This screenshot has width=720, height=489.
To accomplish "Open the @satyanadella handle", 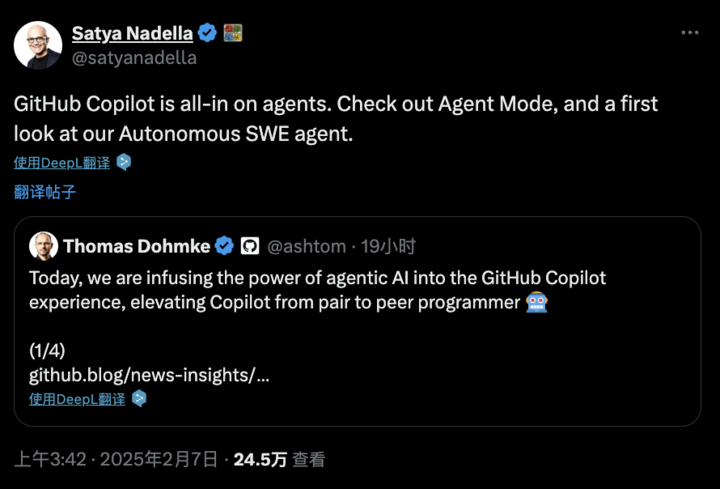I will (134, 57).
